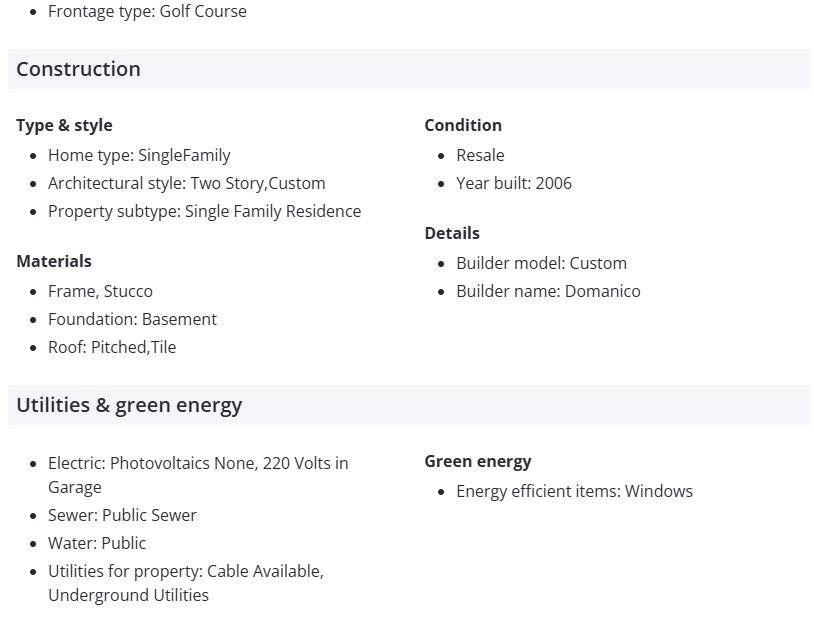The width and height of the screenshot is (814, 619).
Task: Click the Builder model: Custom item
Action: point(541,263)
